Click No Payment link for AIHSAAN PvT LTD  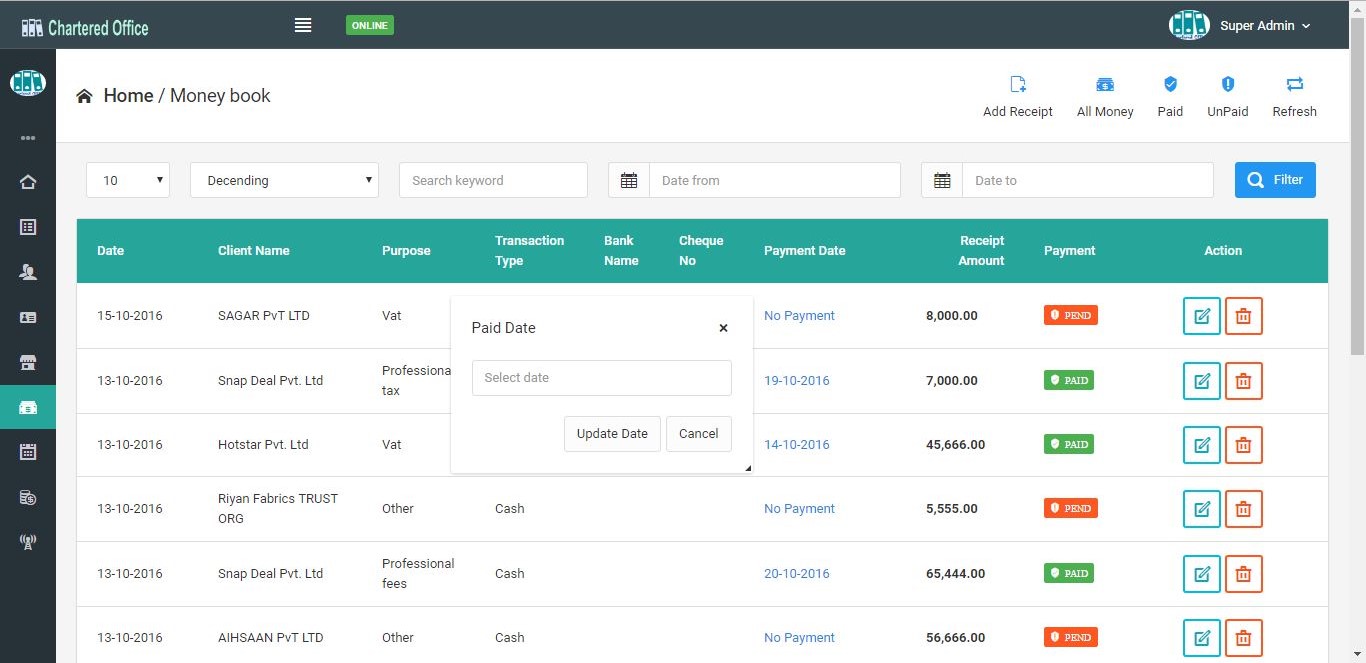(799, 637)
